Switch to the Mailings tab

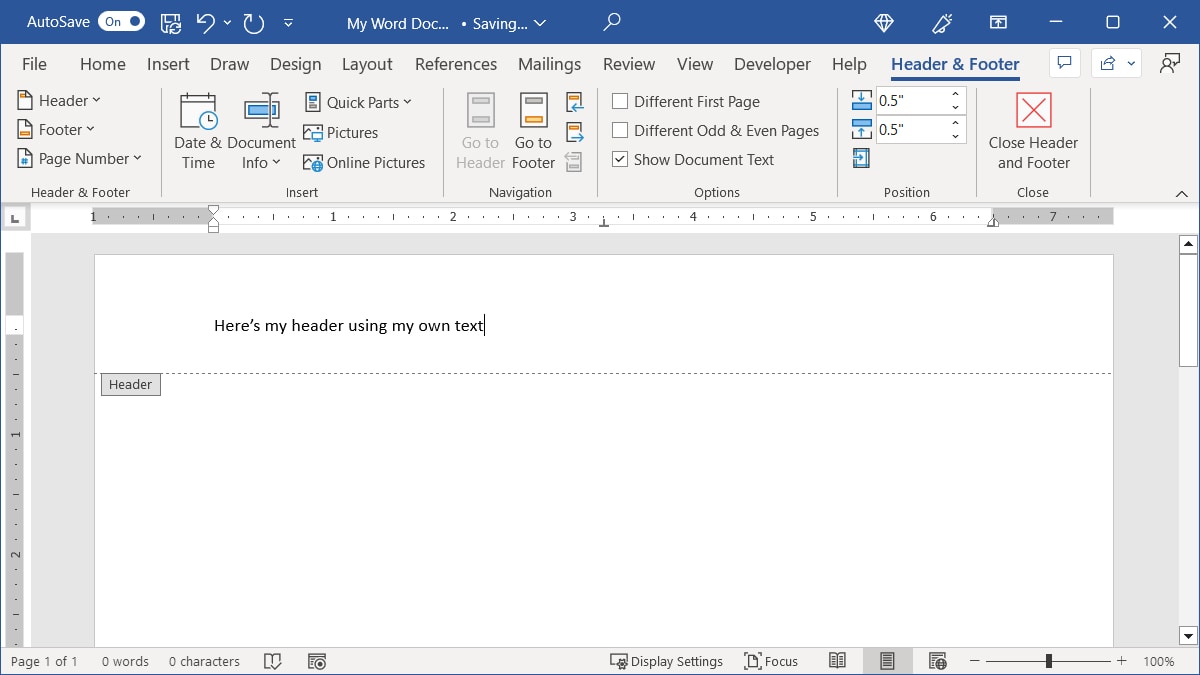[549, 64]
